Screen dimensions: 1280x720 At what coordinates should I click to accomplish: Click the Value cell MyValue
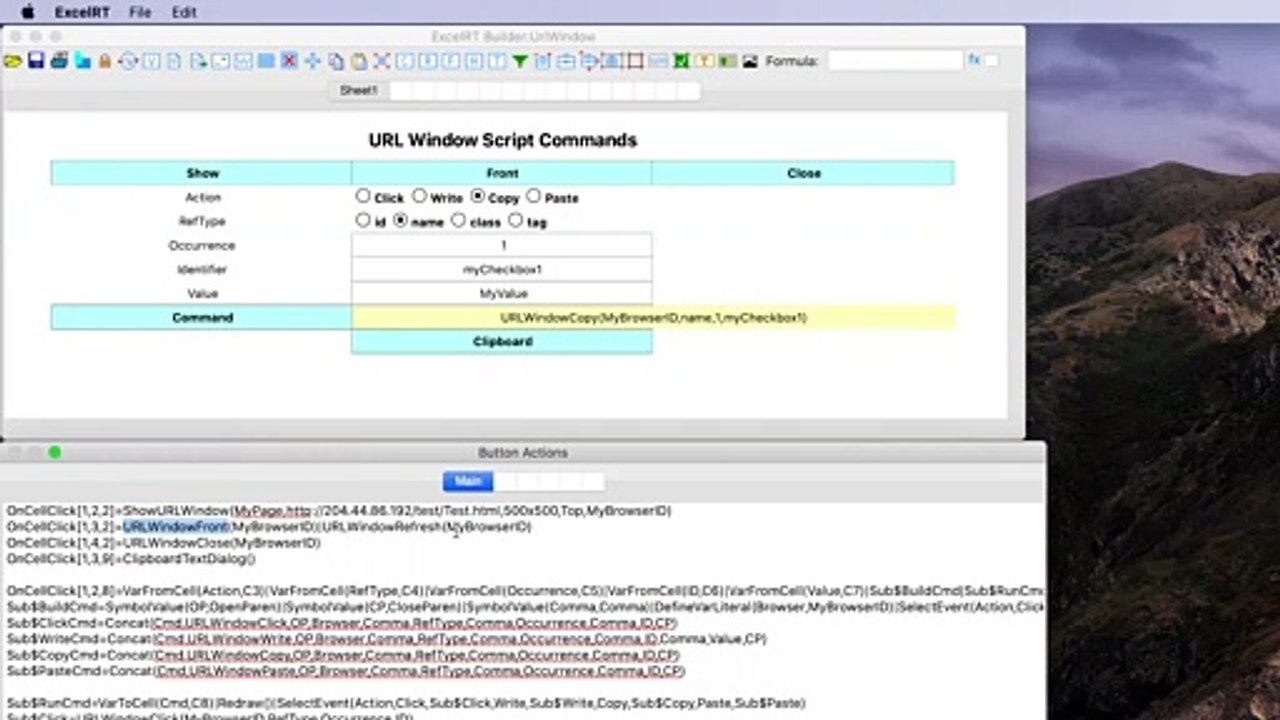point(502,293)
